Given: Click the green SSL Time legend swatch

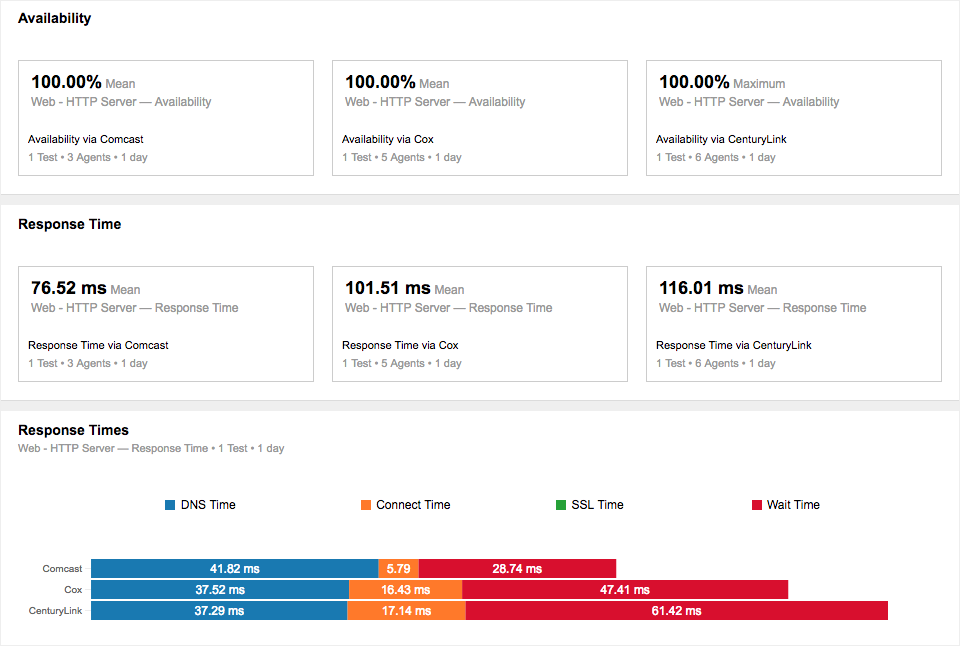Looking at the screenshot, I should (x=560, y=505).
